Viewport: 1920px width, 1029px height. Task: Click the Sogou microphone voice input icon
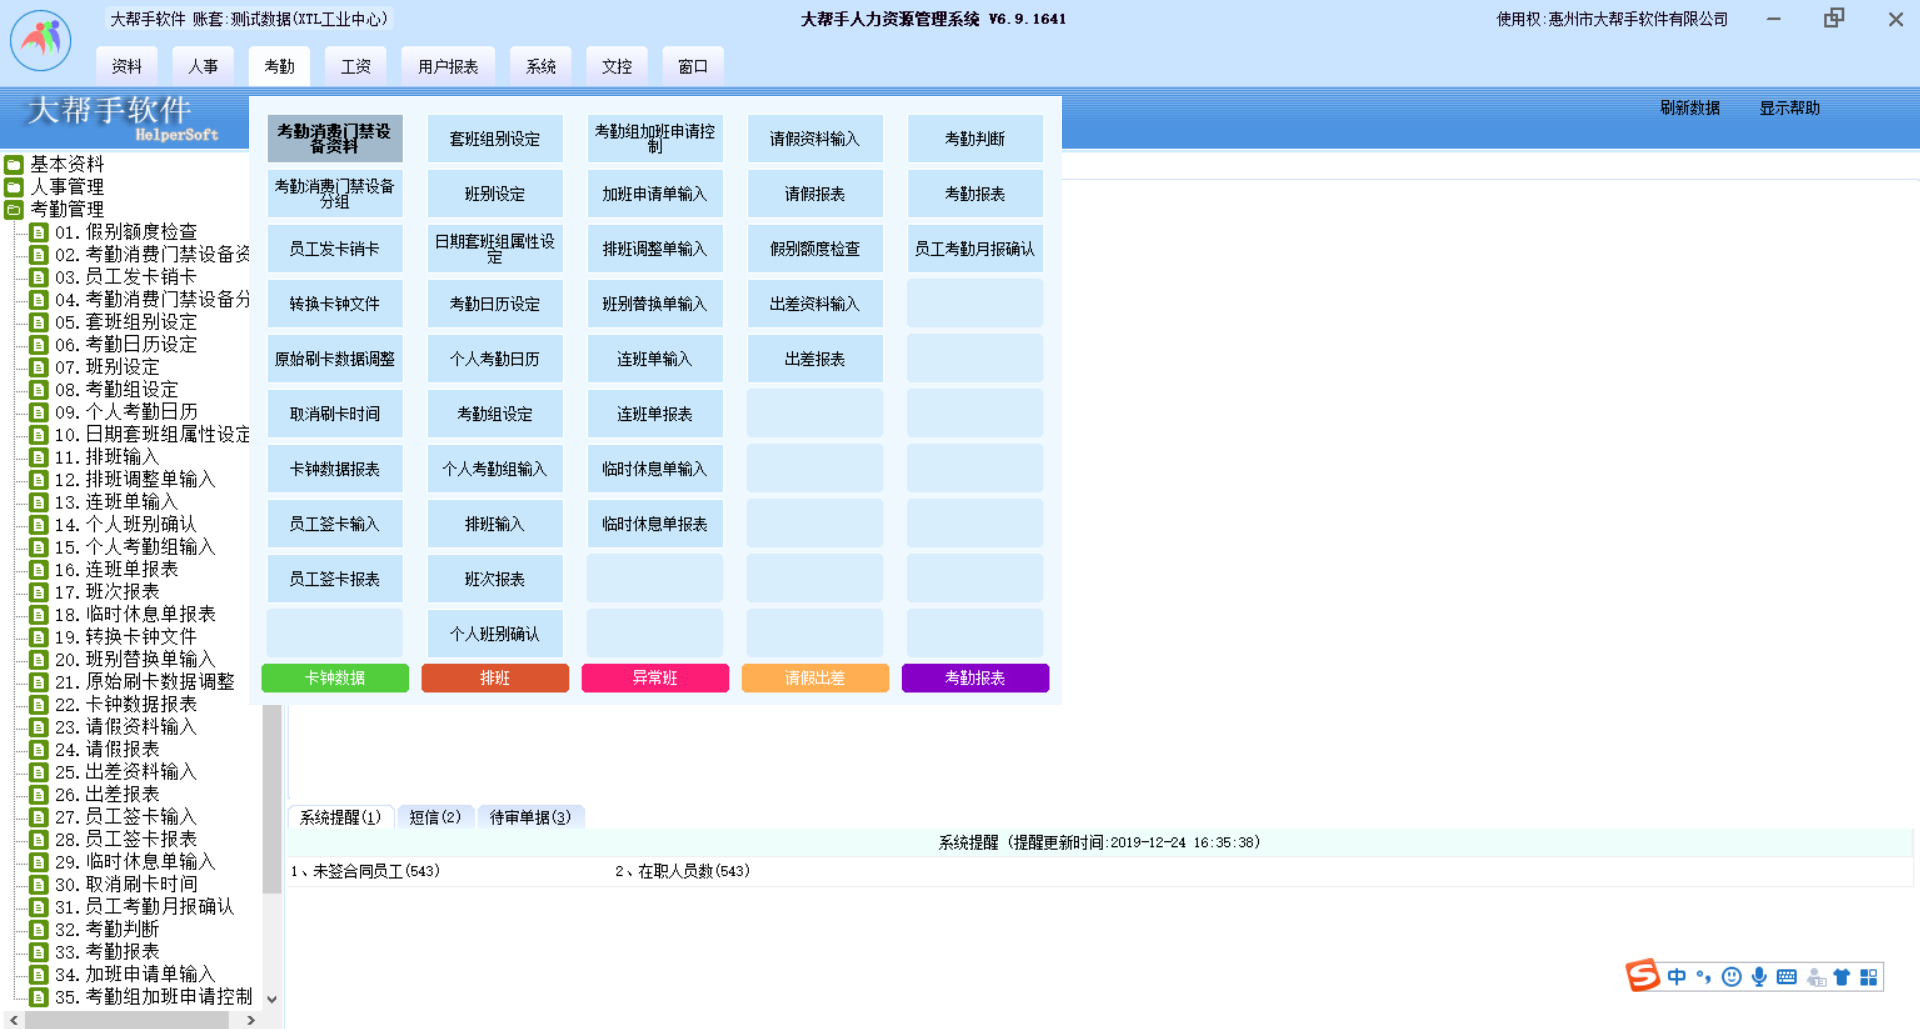(x=1759, y=977)
